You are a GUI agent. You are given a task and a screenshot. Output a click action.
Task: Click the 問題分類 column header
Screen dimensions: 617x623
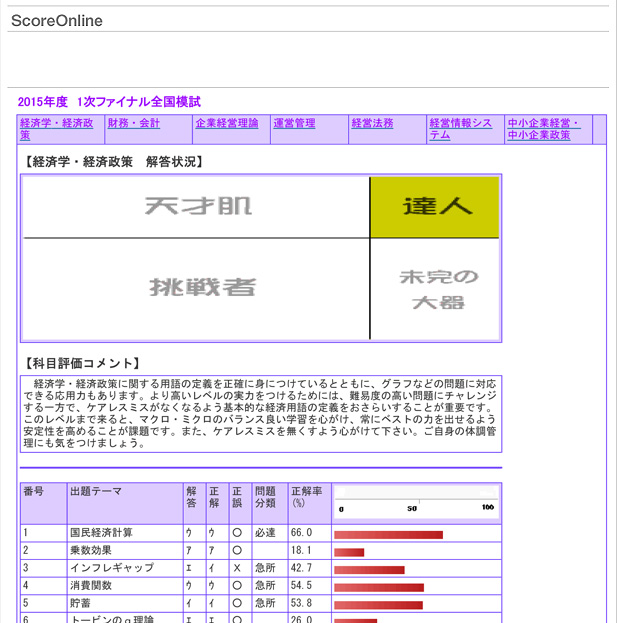point(270,503)
